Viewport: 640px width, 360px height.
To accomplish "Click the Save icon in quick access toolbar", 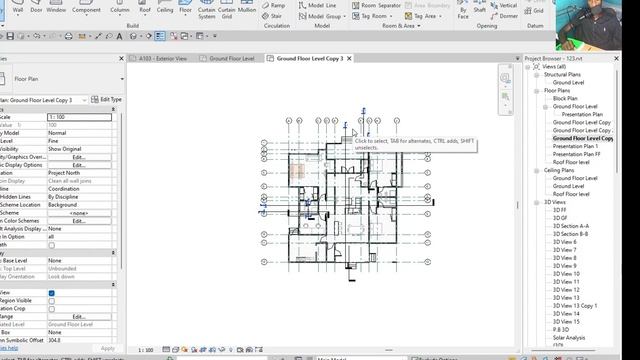I will [x=10, y=36].
